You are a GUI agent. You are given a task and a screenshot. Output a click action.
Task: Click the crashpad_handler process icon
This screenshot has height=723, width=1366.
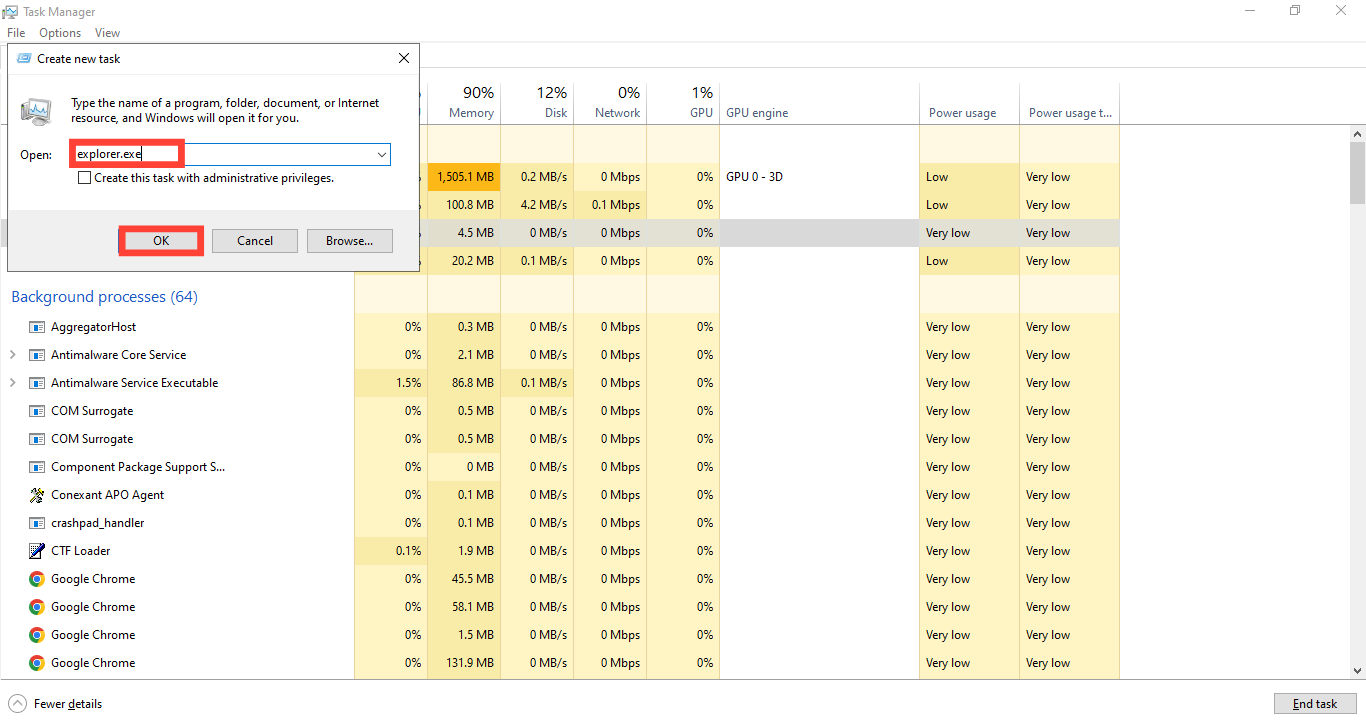click(x=37, y=523)
